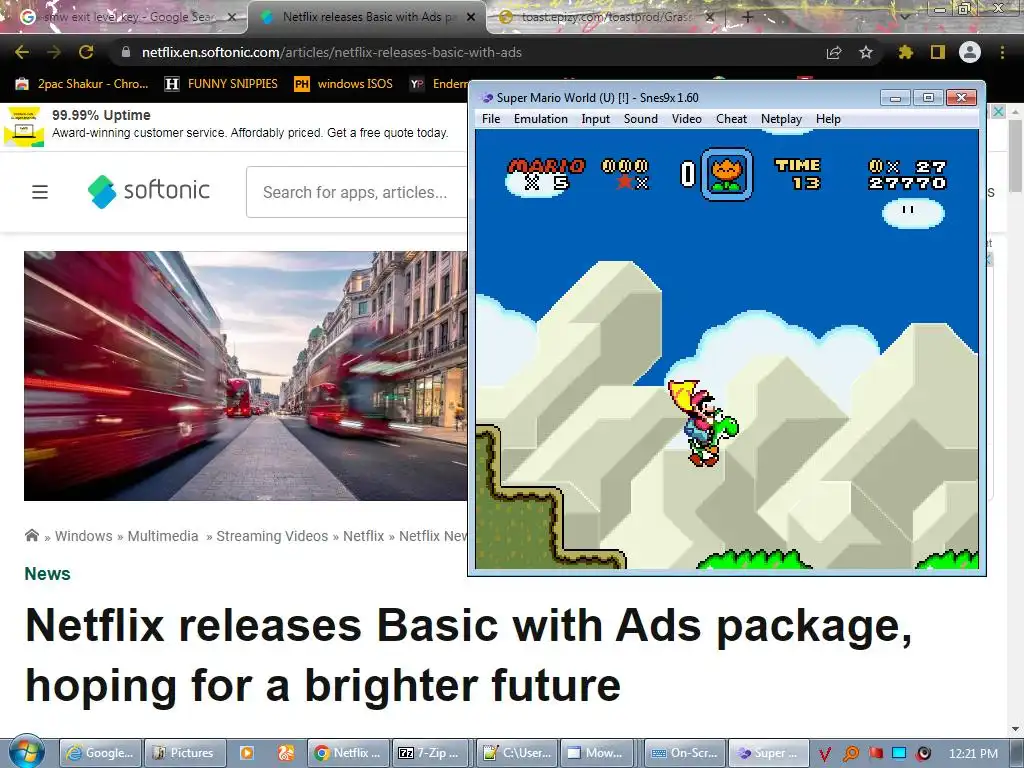Click the Chrome forward arrow
1024x768 pixels.
(x=54, y=52)
